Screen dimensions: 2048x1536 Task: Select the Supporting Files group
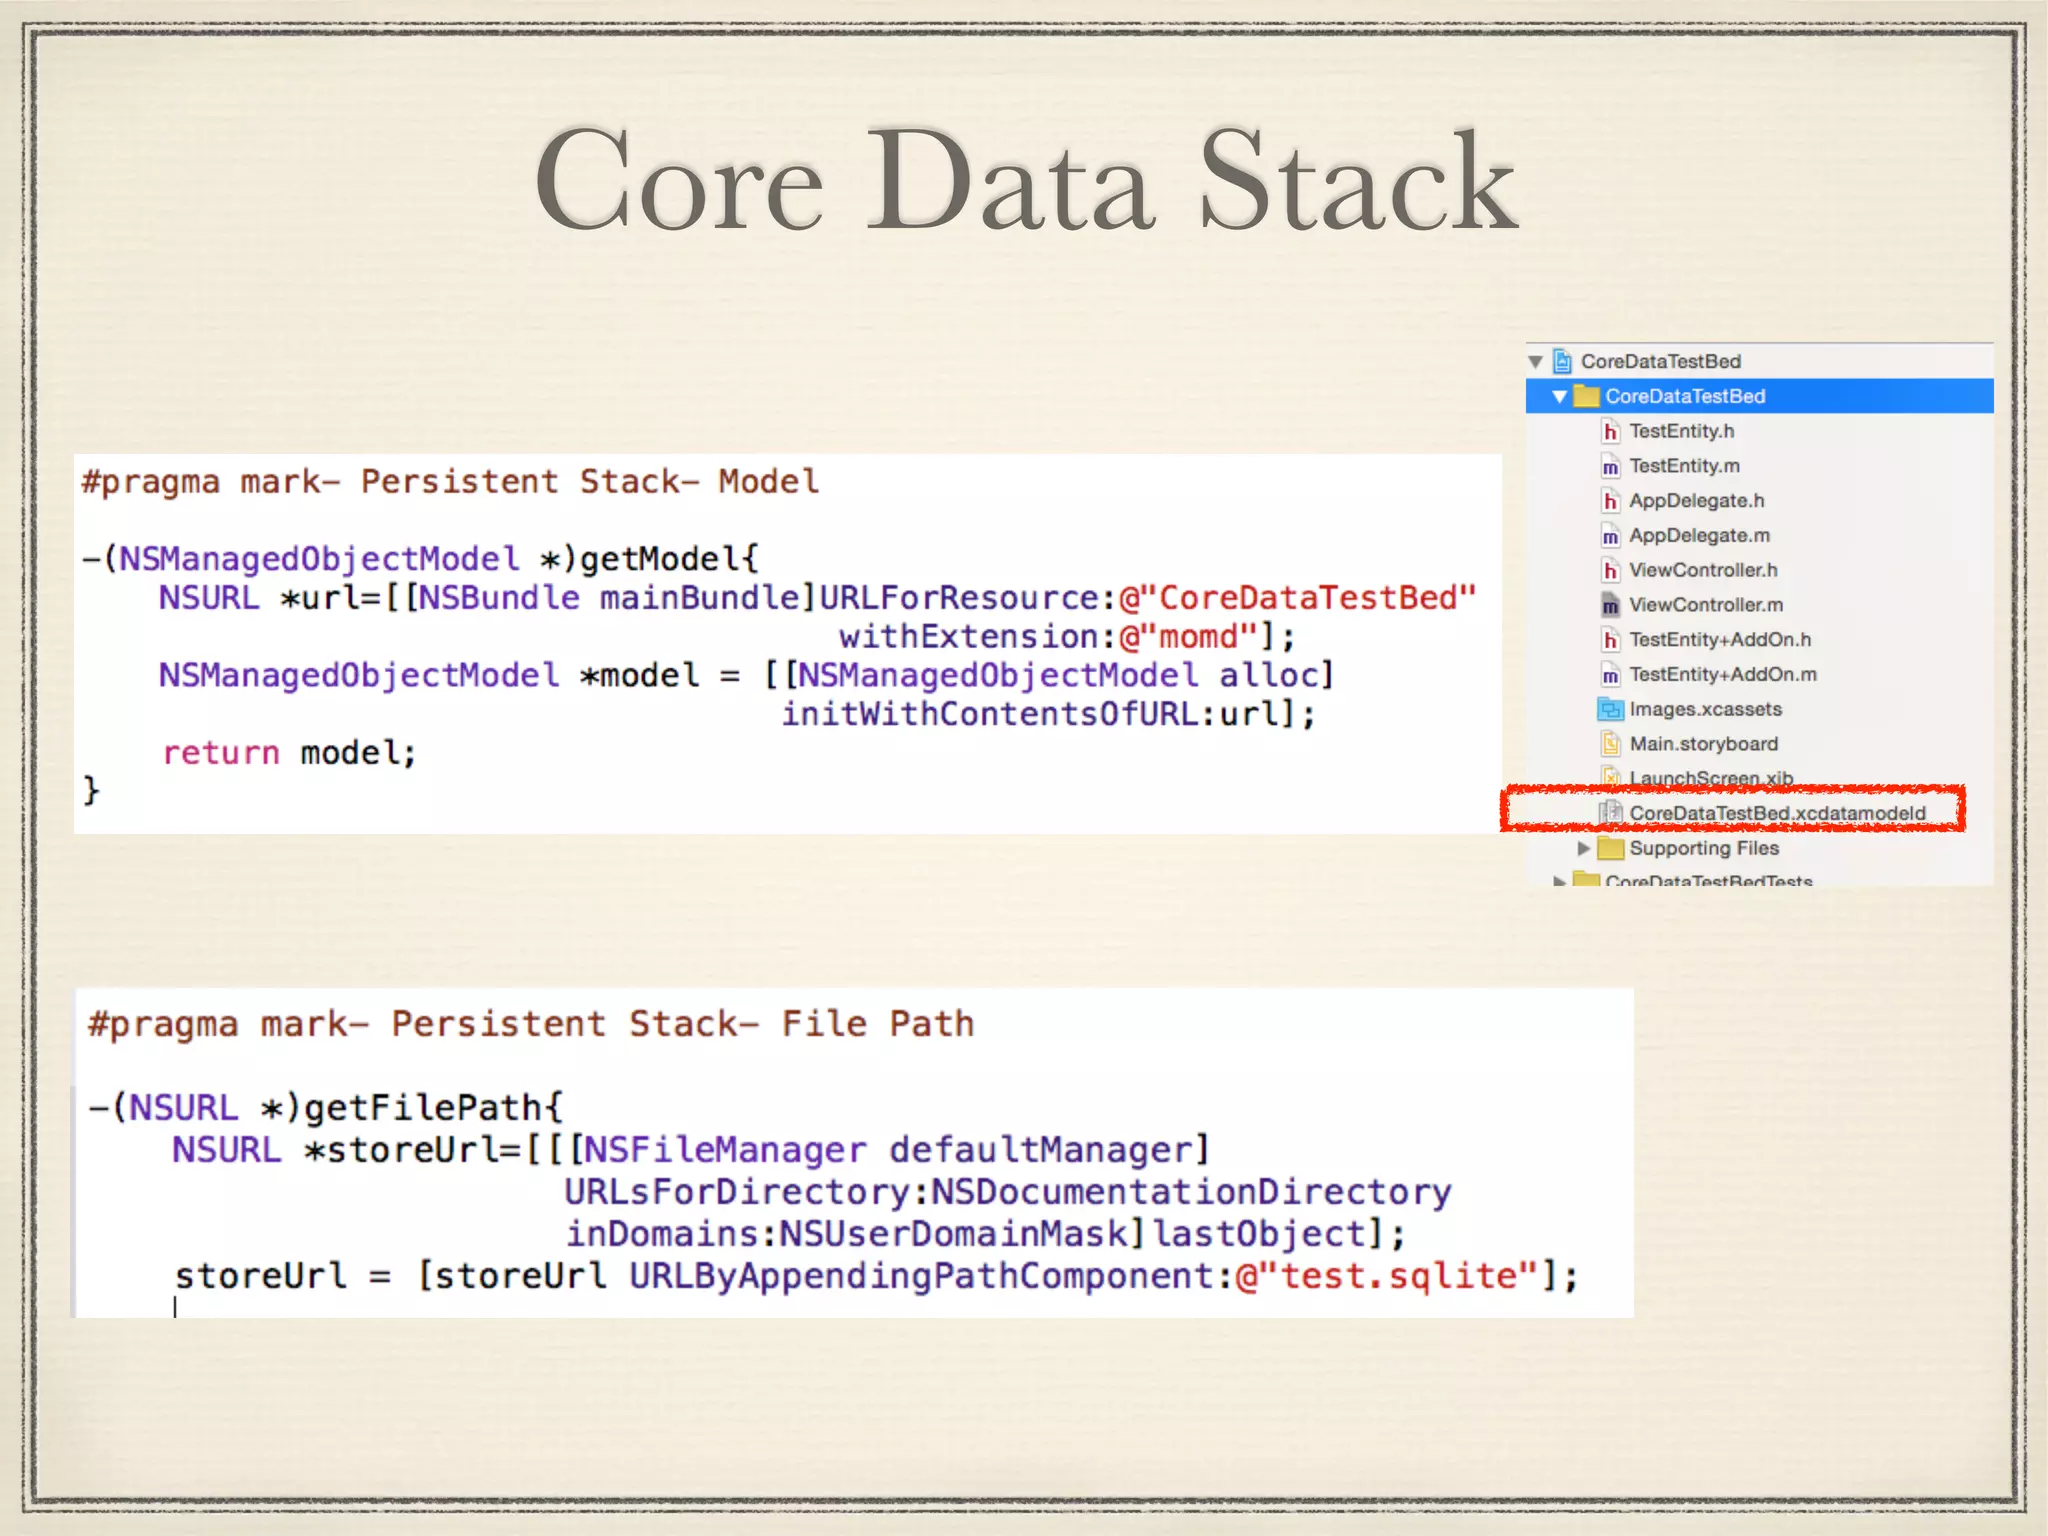tap(1704, 848)
